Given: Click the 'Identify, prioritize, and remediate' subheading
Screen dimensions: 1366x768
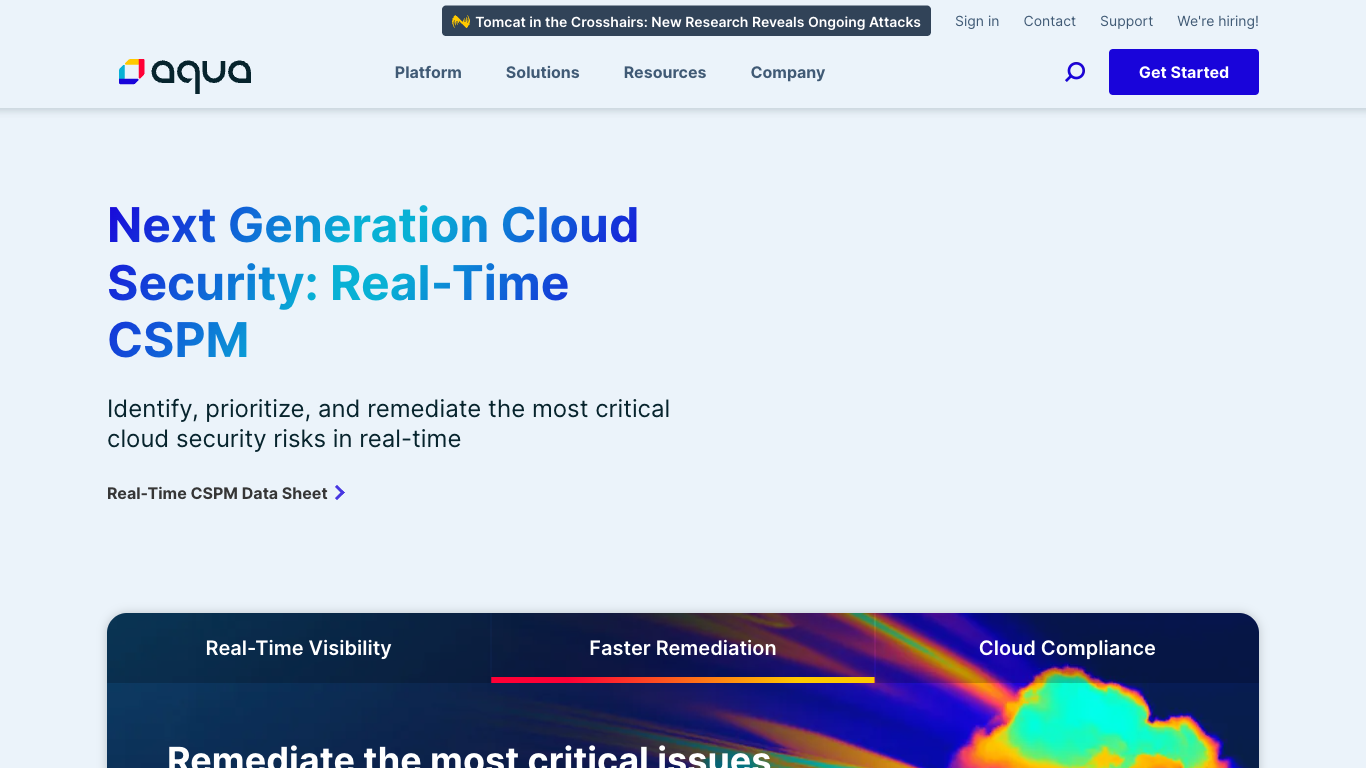Looking at the screenshot, I should (388, 424).
